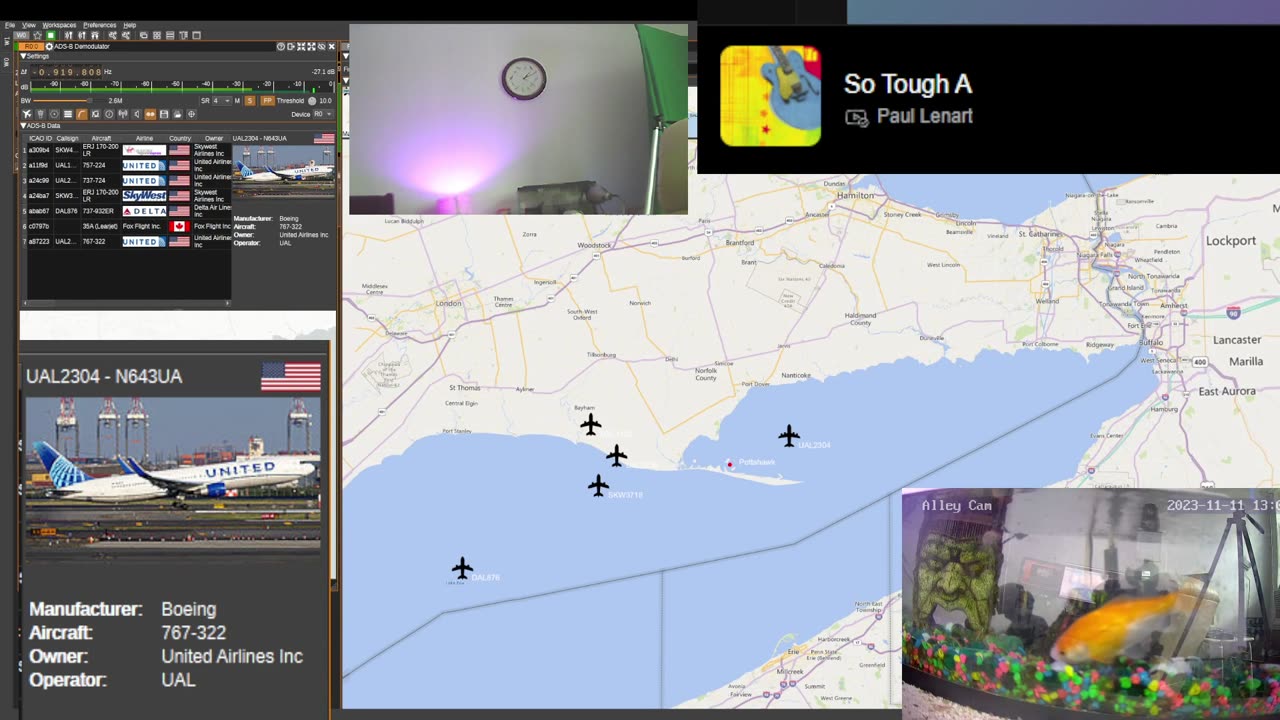Select the Fox Flight Inc. c0797b row
The width and height of the screenshot is (1280, 720).
point(127,226)
